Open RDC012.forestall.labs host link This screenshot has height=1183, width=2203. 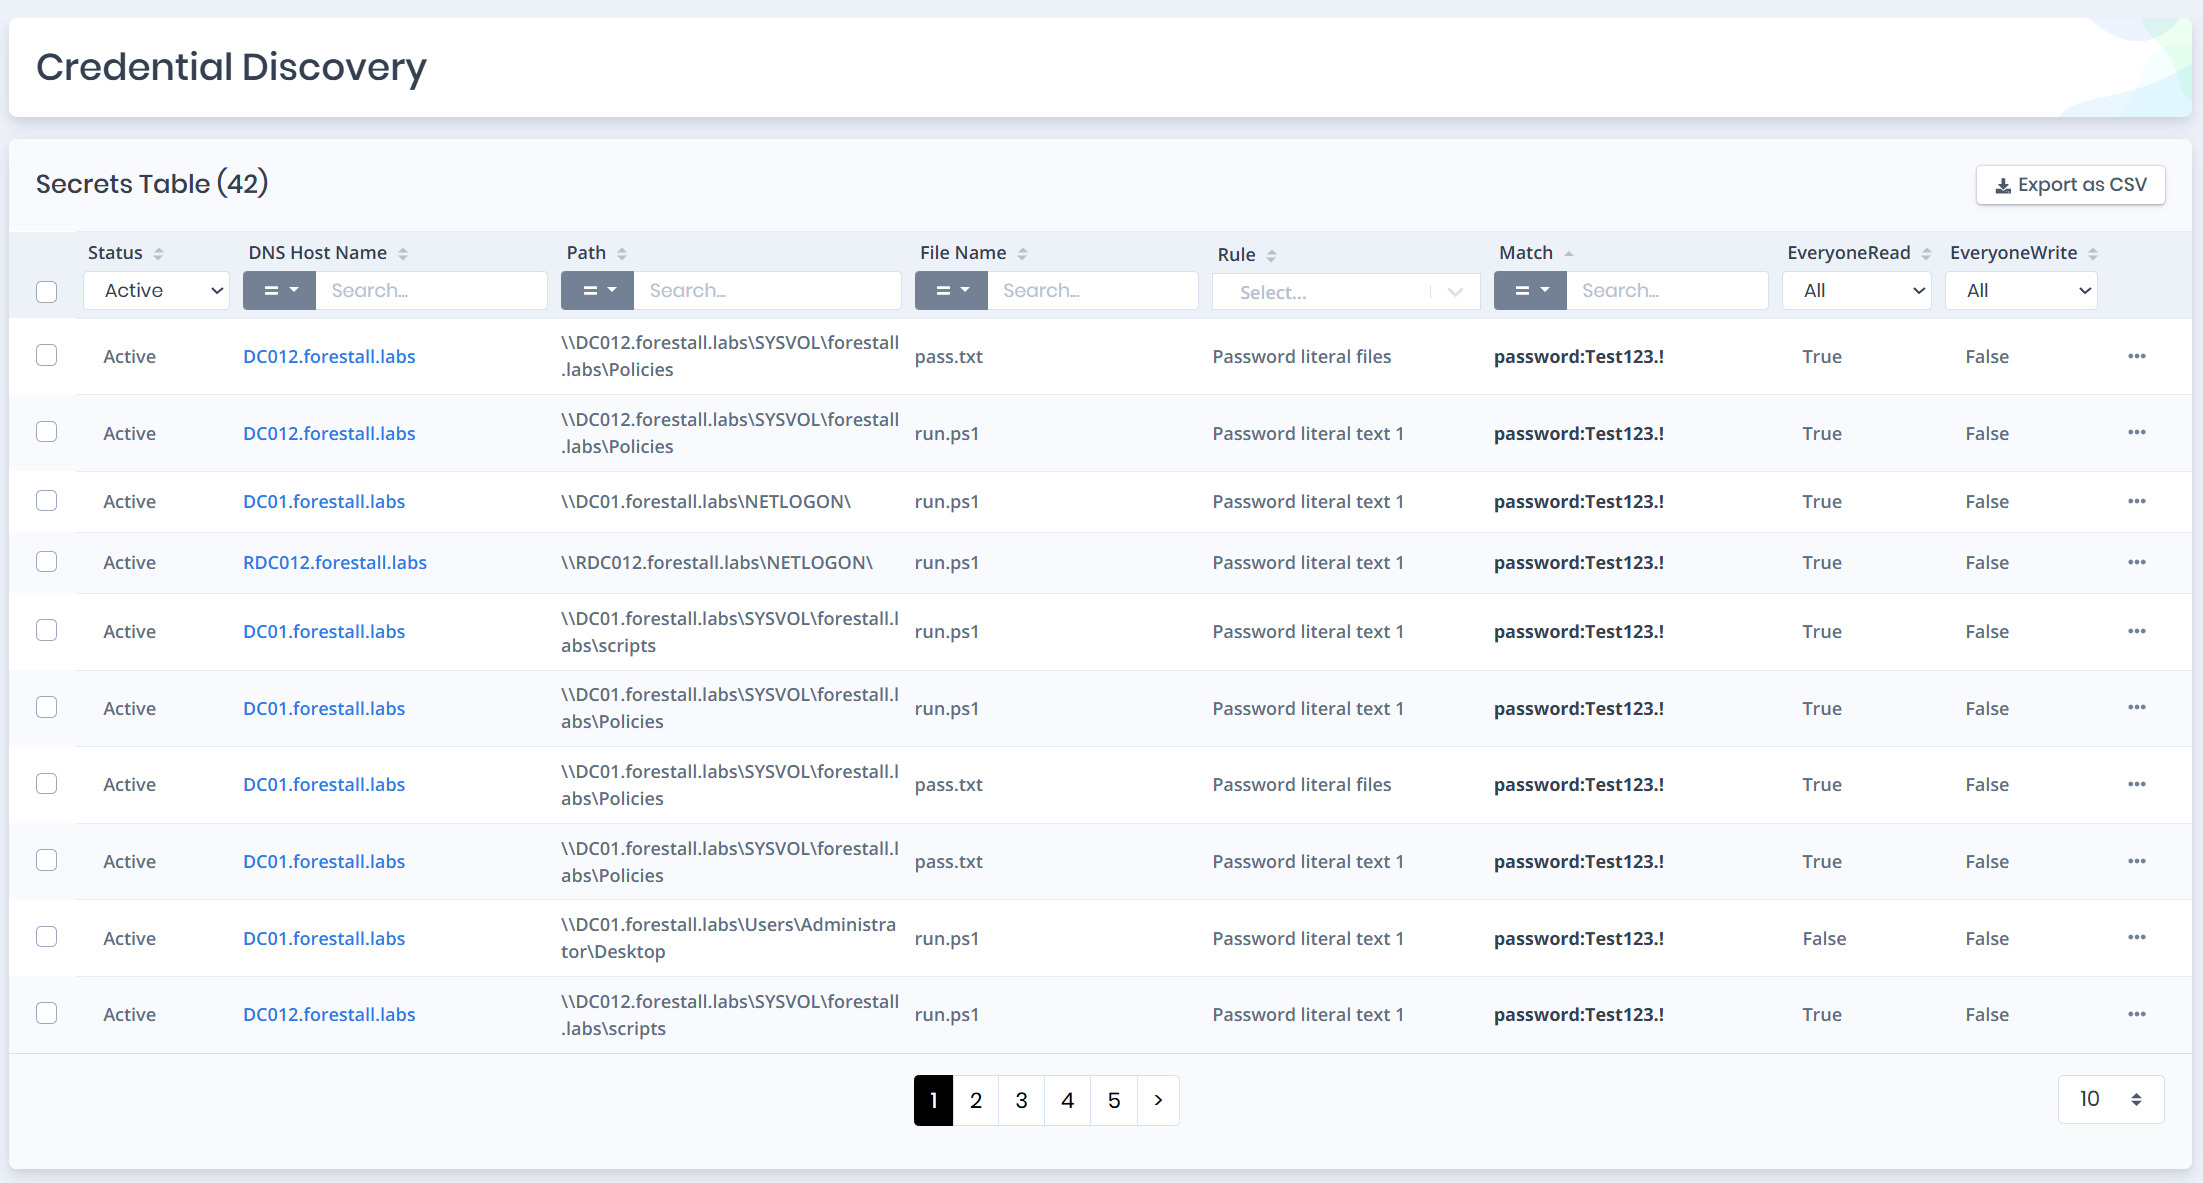click(335, 562)
